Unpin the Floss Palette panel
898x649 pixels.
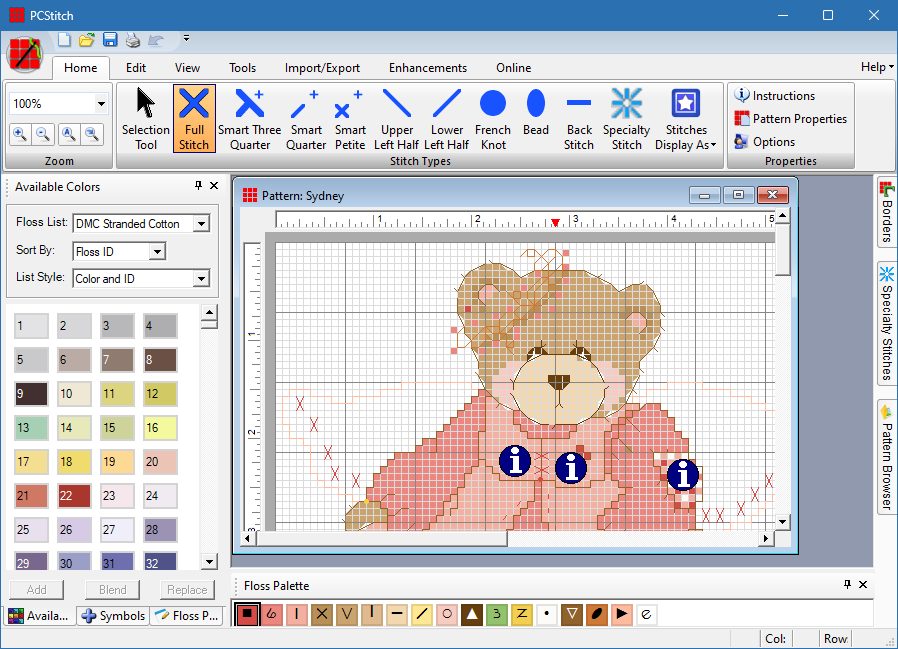(x=847, y=585)
